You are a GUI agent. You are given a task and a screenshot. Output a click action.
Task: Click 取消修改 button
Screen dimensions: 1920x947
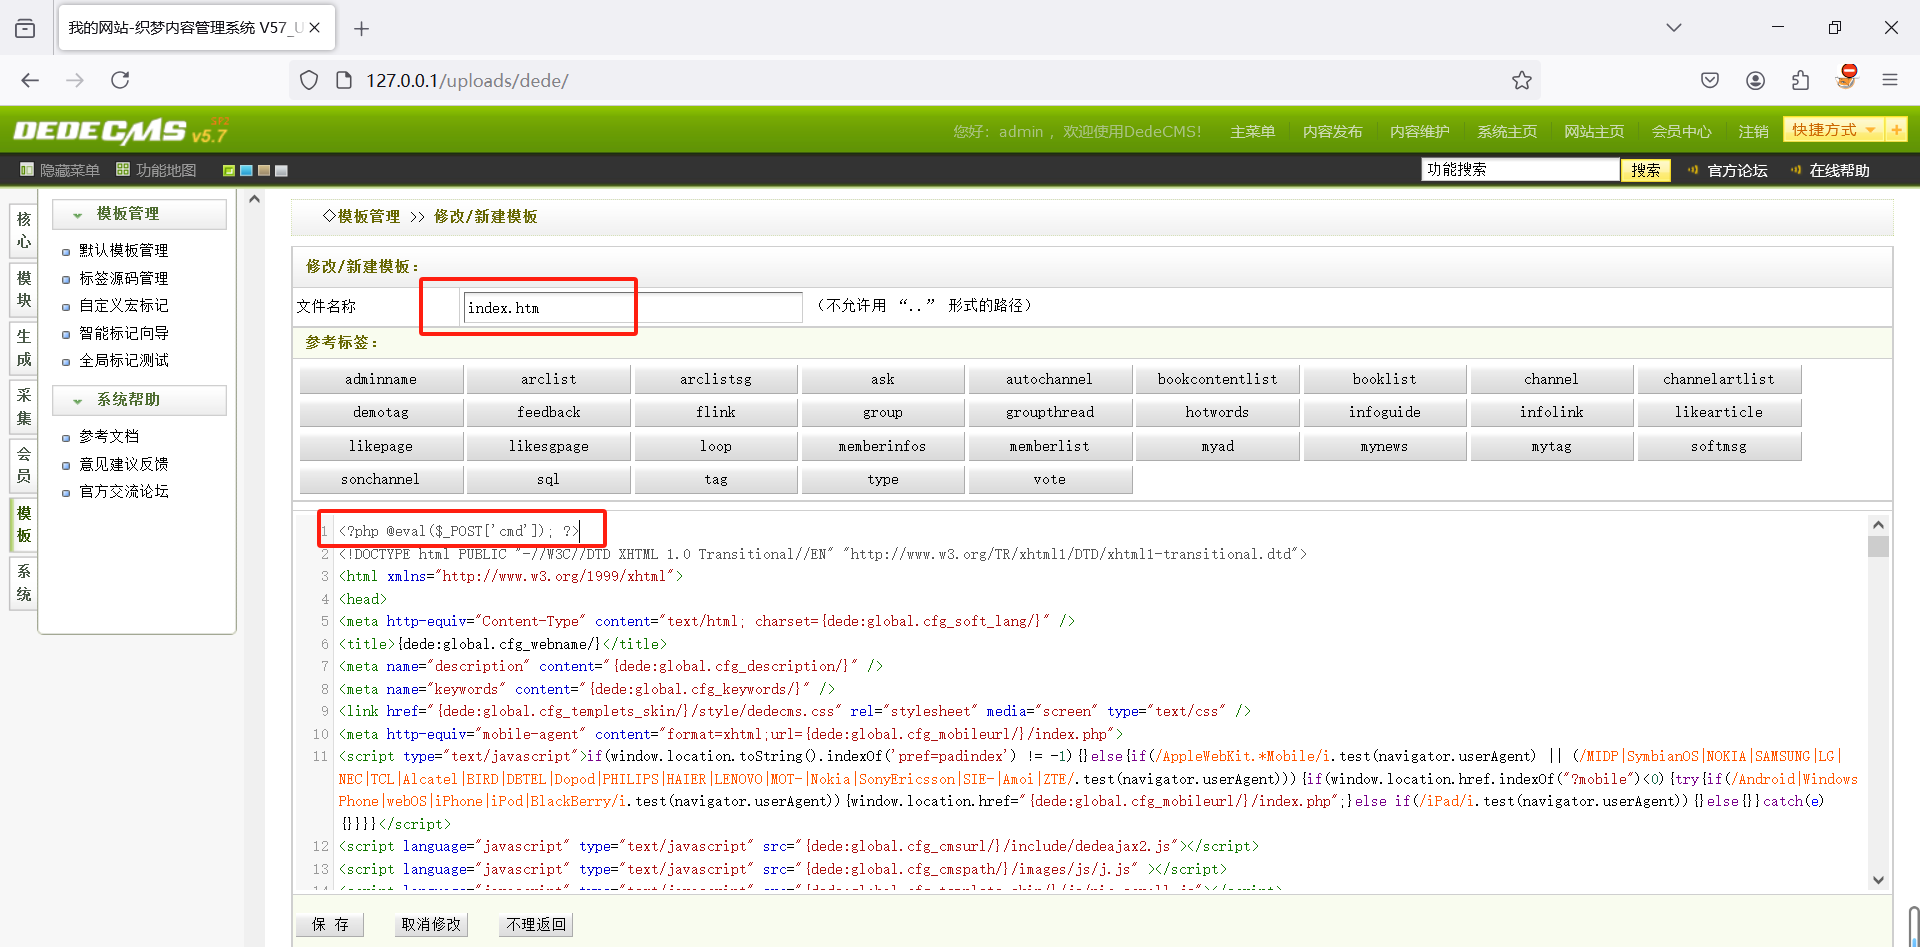tap(431, 924)
